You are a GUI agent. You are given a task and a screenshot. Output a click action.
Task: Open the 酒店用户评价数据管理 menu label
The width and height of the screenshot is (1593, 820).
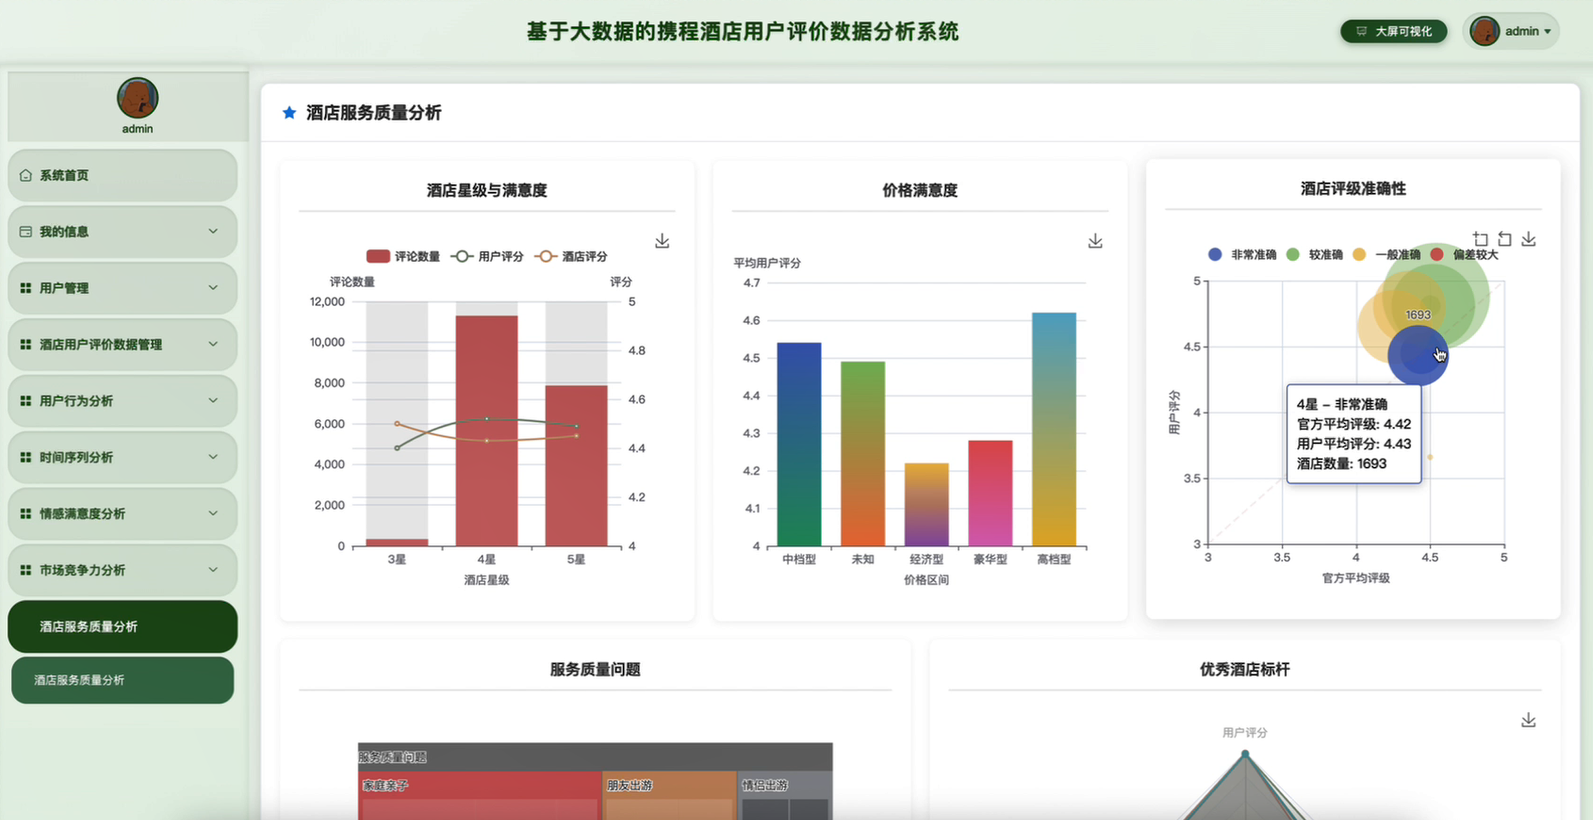101,345
